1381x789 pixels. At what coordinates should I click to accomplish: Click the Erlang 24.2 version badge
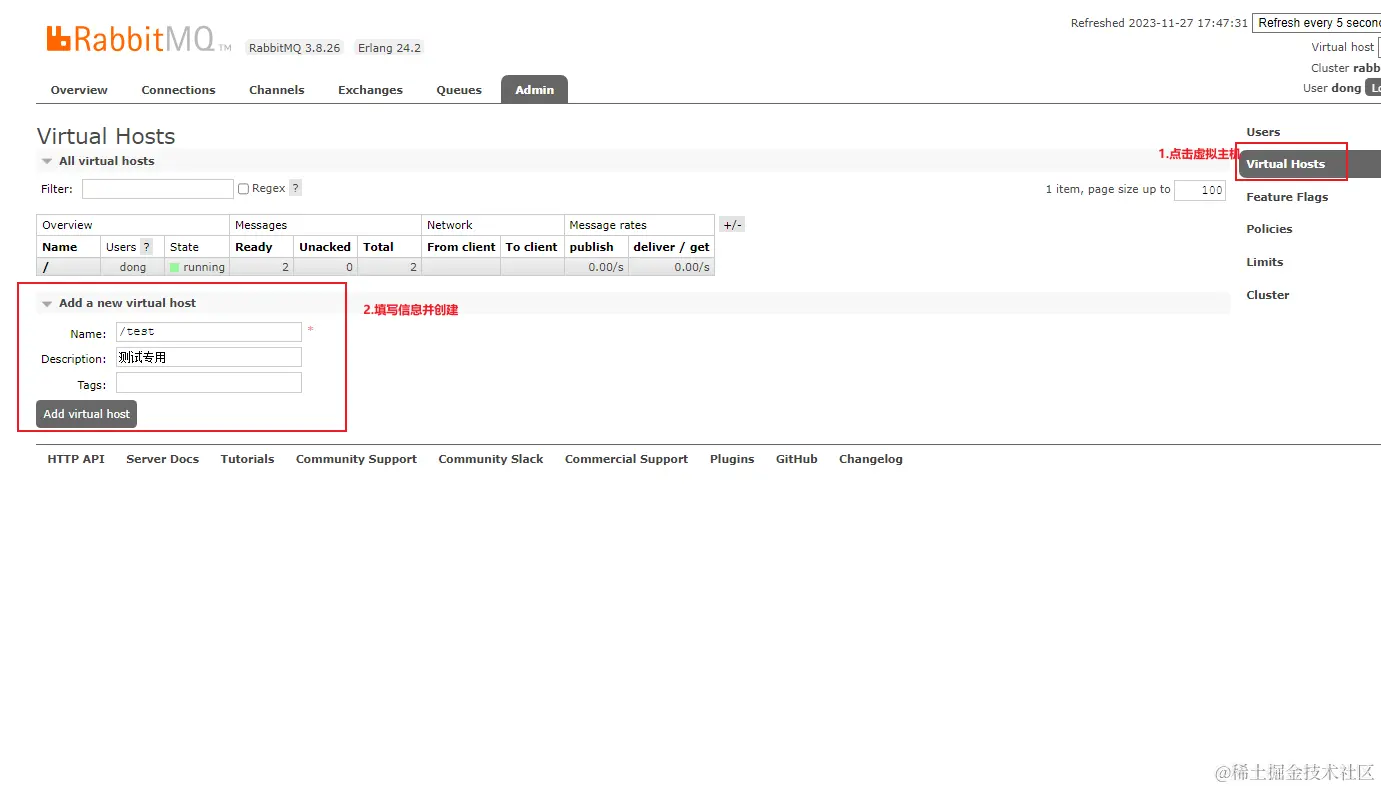coord(389,48)
